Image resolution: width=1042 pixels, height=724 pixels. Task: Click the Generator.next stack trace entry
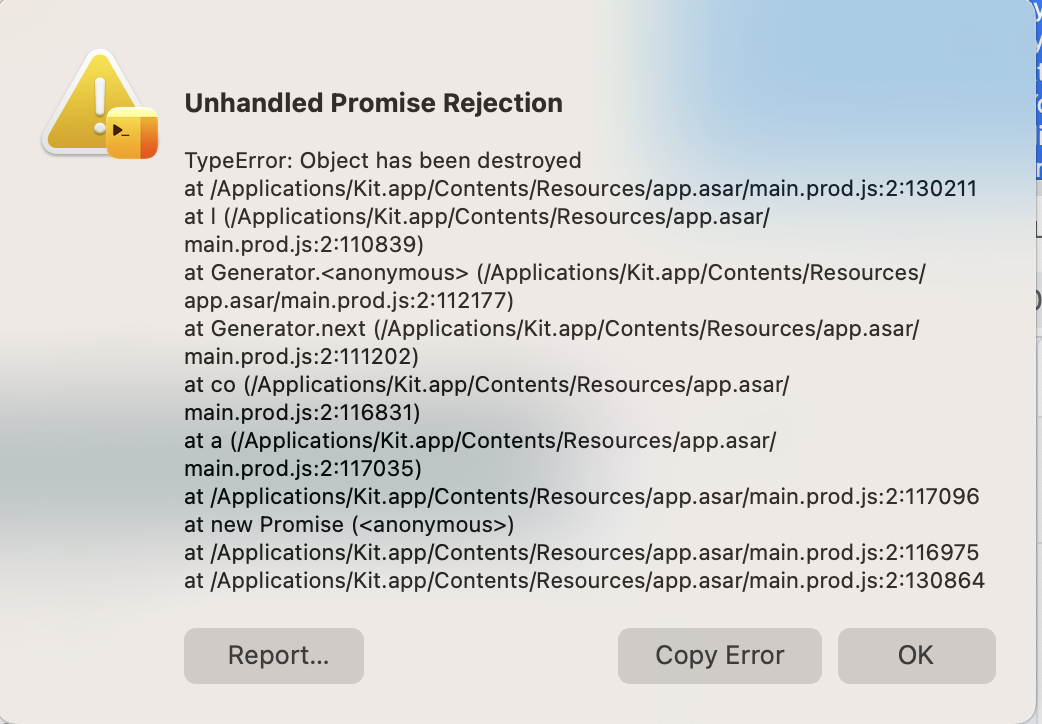553,328
